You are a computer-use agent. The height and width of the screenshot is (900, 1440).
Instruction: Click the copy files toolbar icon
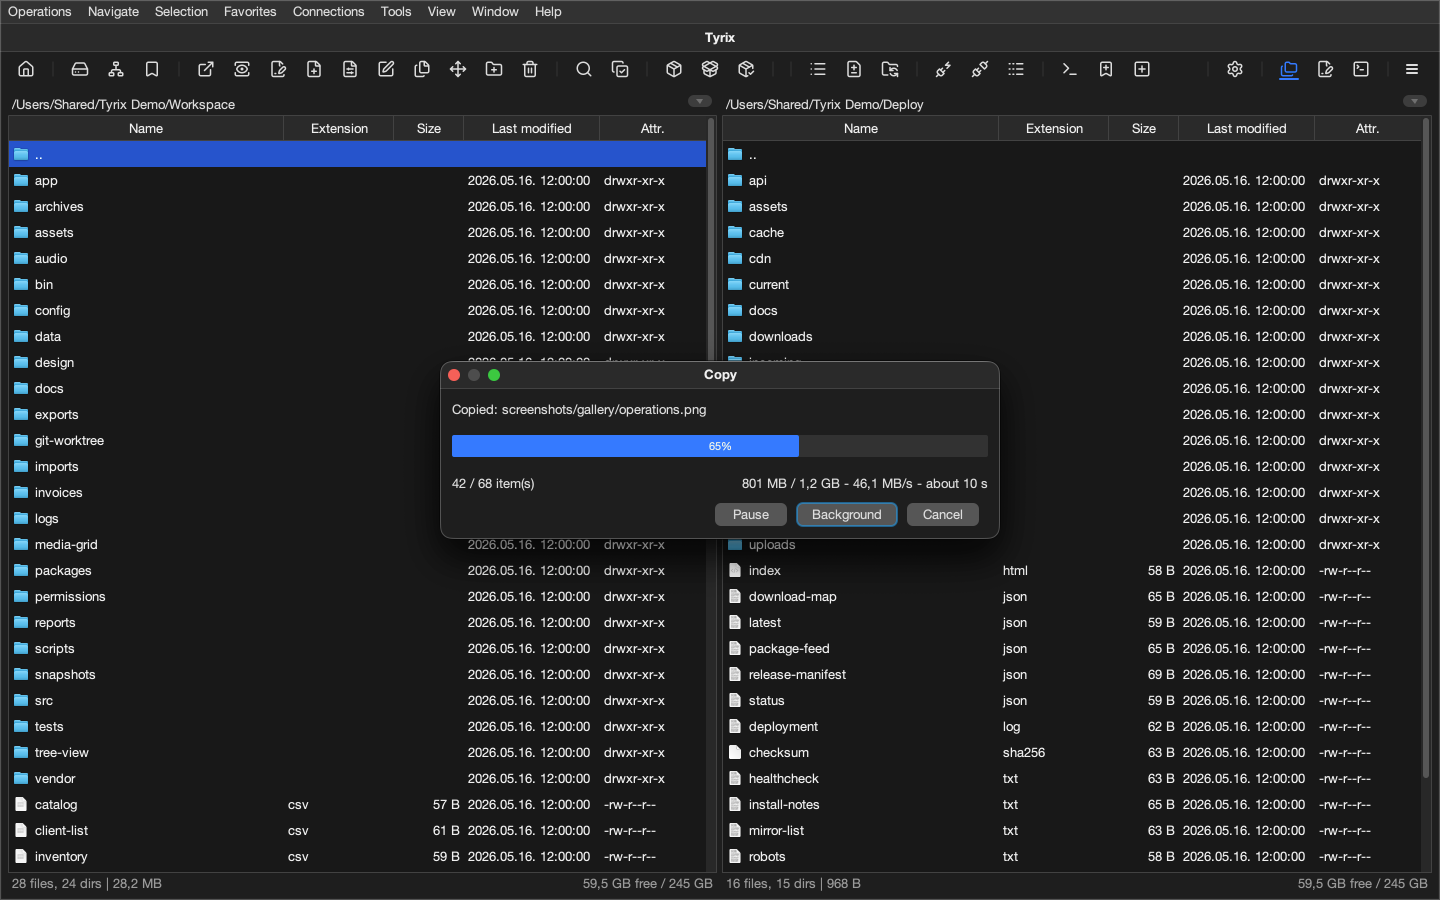point(422,69)
